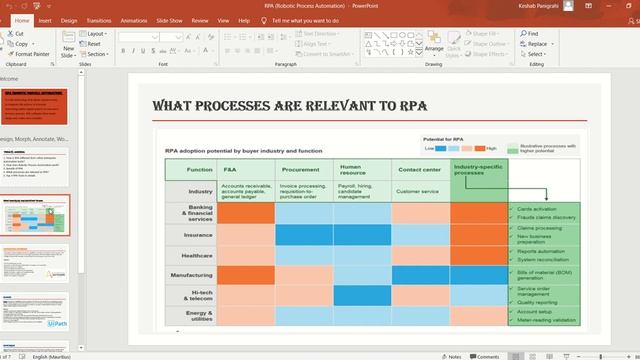The image size is (640, 360).
Task: Switch to the Design tab
Action: coord(69,20)
